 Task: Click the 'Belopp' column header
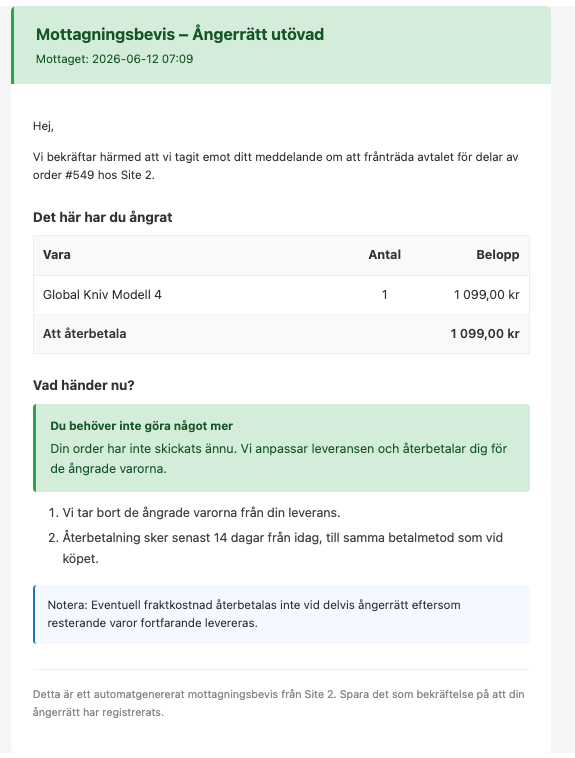coord(498,255)
